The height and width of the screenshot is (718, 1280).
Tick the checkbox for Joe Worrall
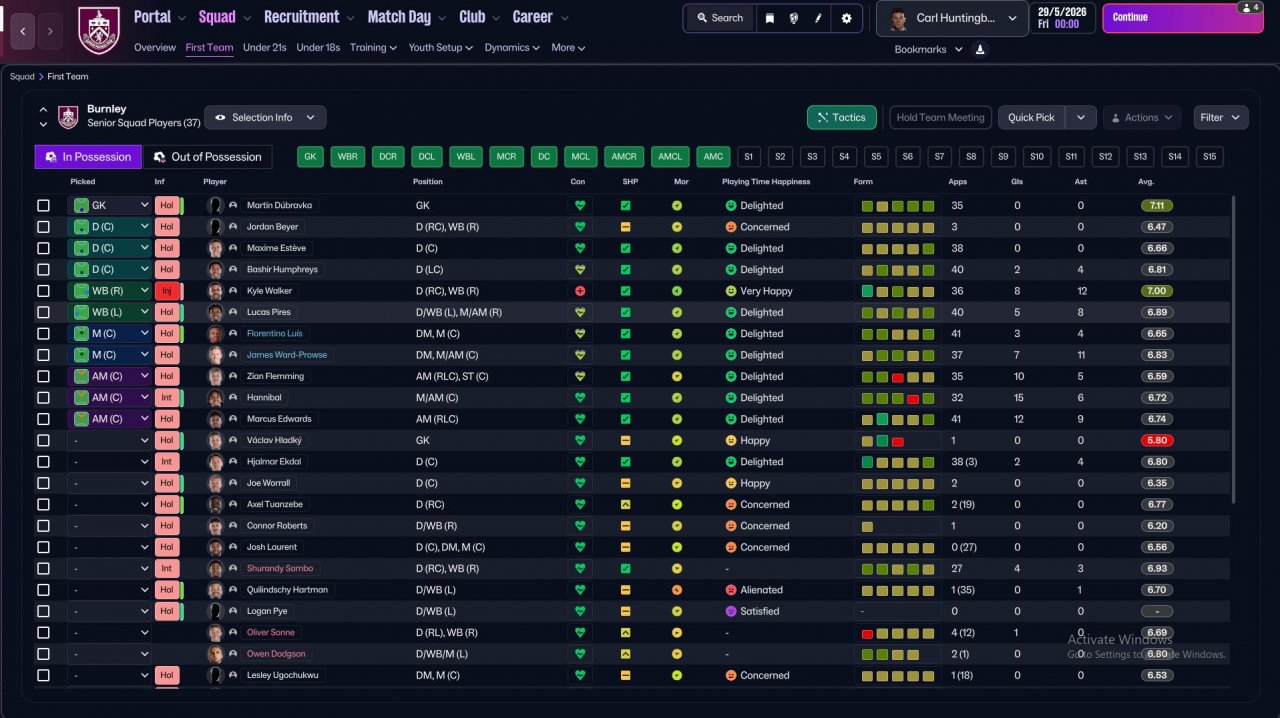[43, 483]
